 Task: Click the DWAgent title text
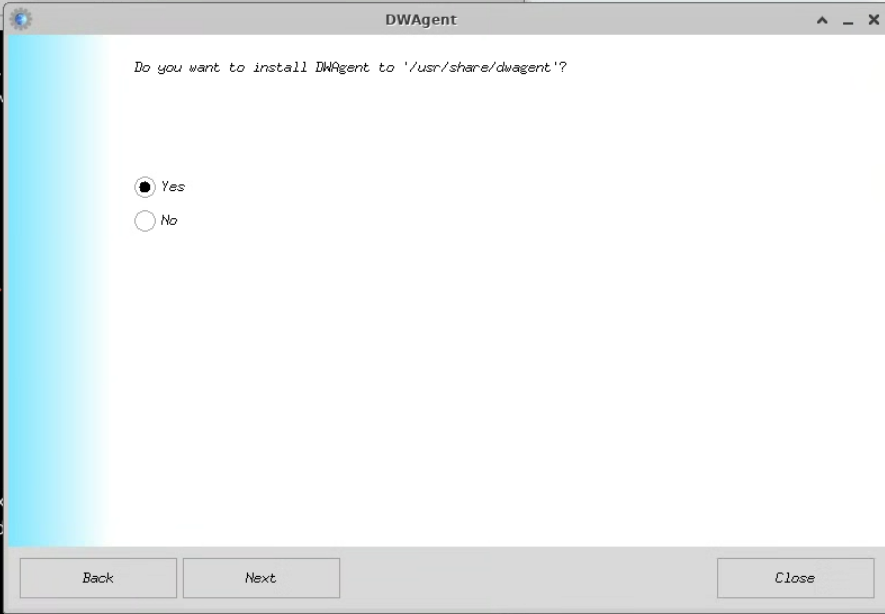click(421, 20)
